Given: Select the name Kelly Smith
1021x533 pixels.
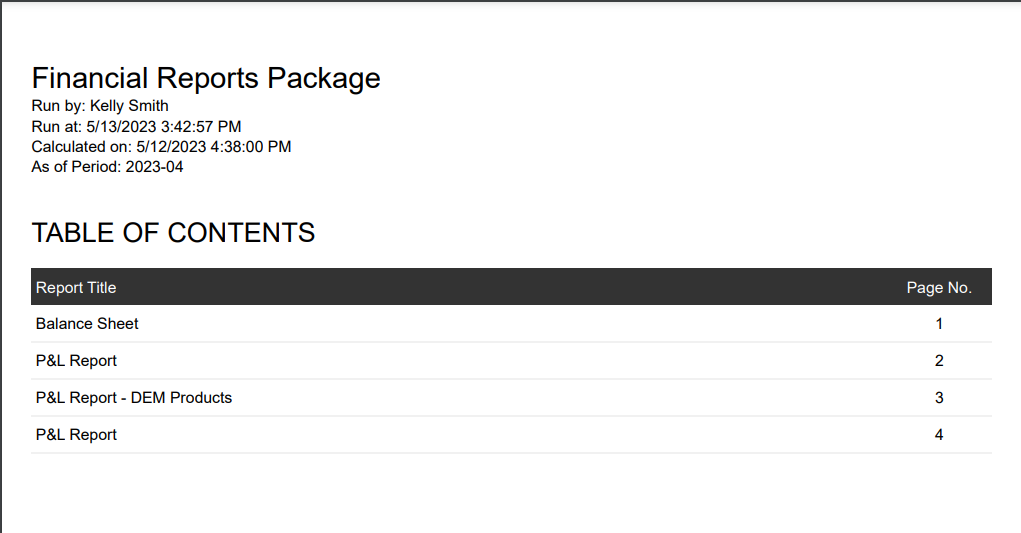Looking at the screenshot, I should (x=129, y=106).
